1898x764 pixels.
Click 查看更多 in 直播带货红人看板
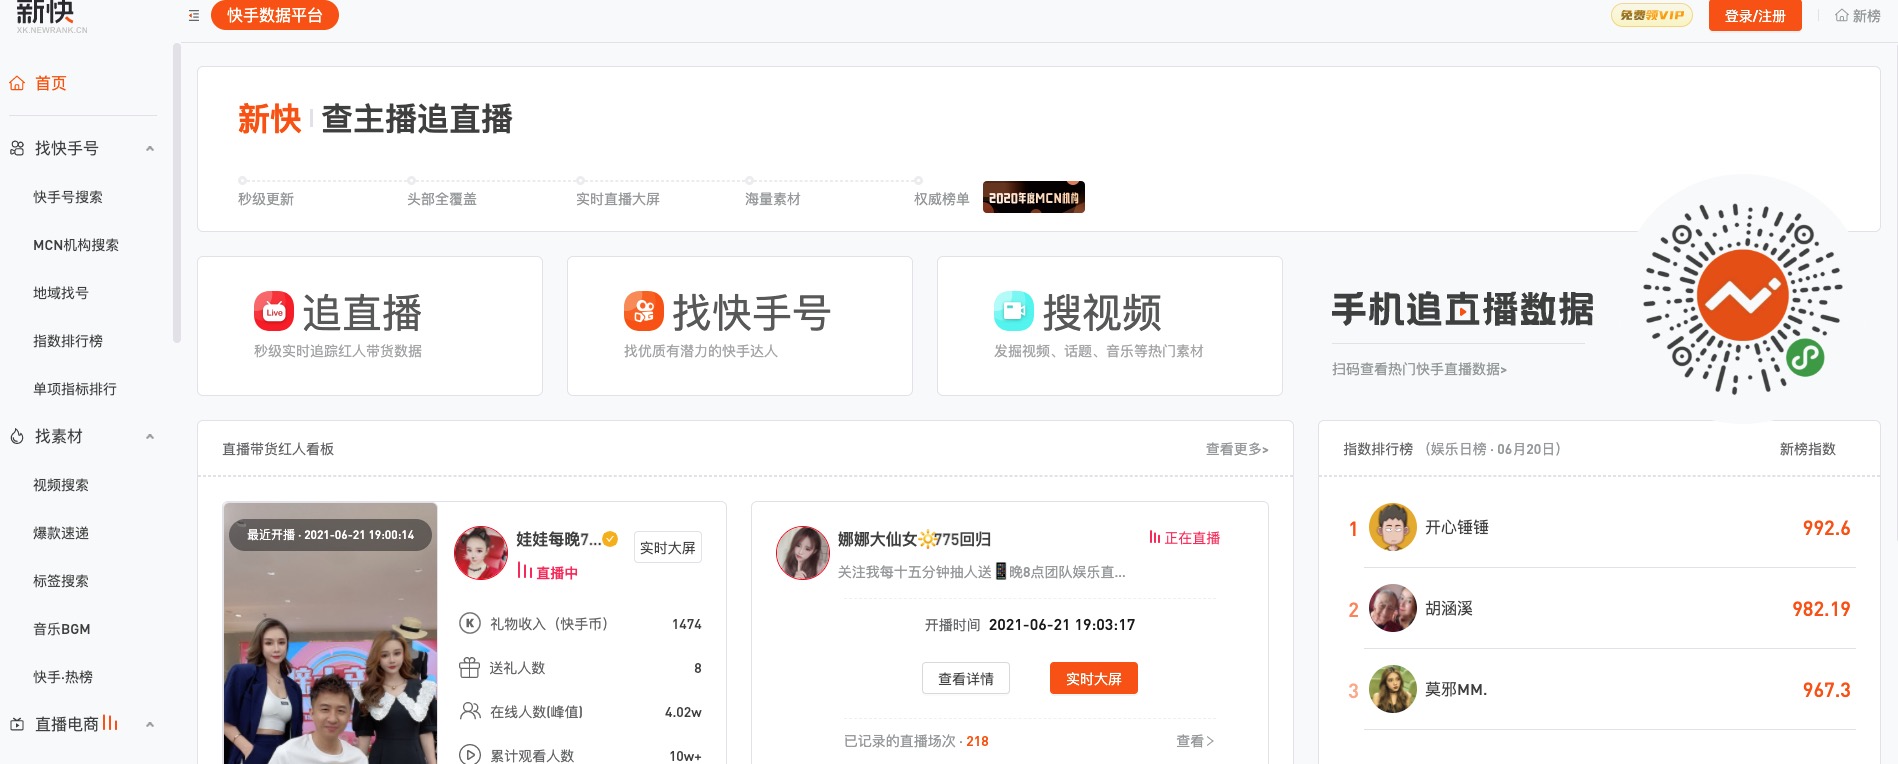tap(1237, 449)
